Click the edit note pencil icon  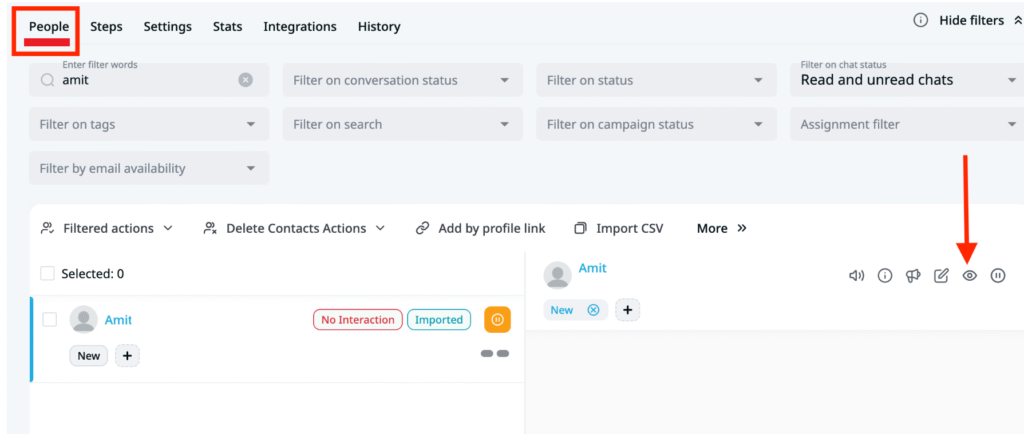[941, 276]
